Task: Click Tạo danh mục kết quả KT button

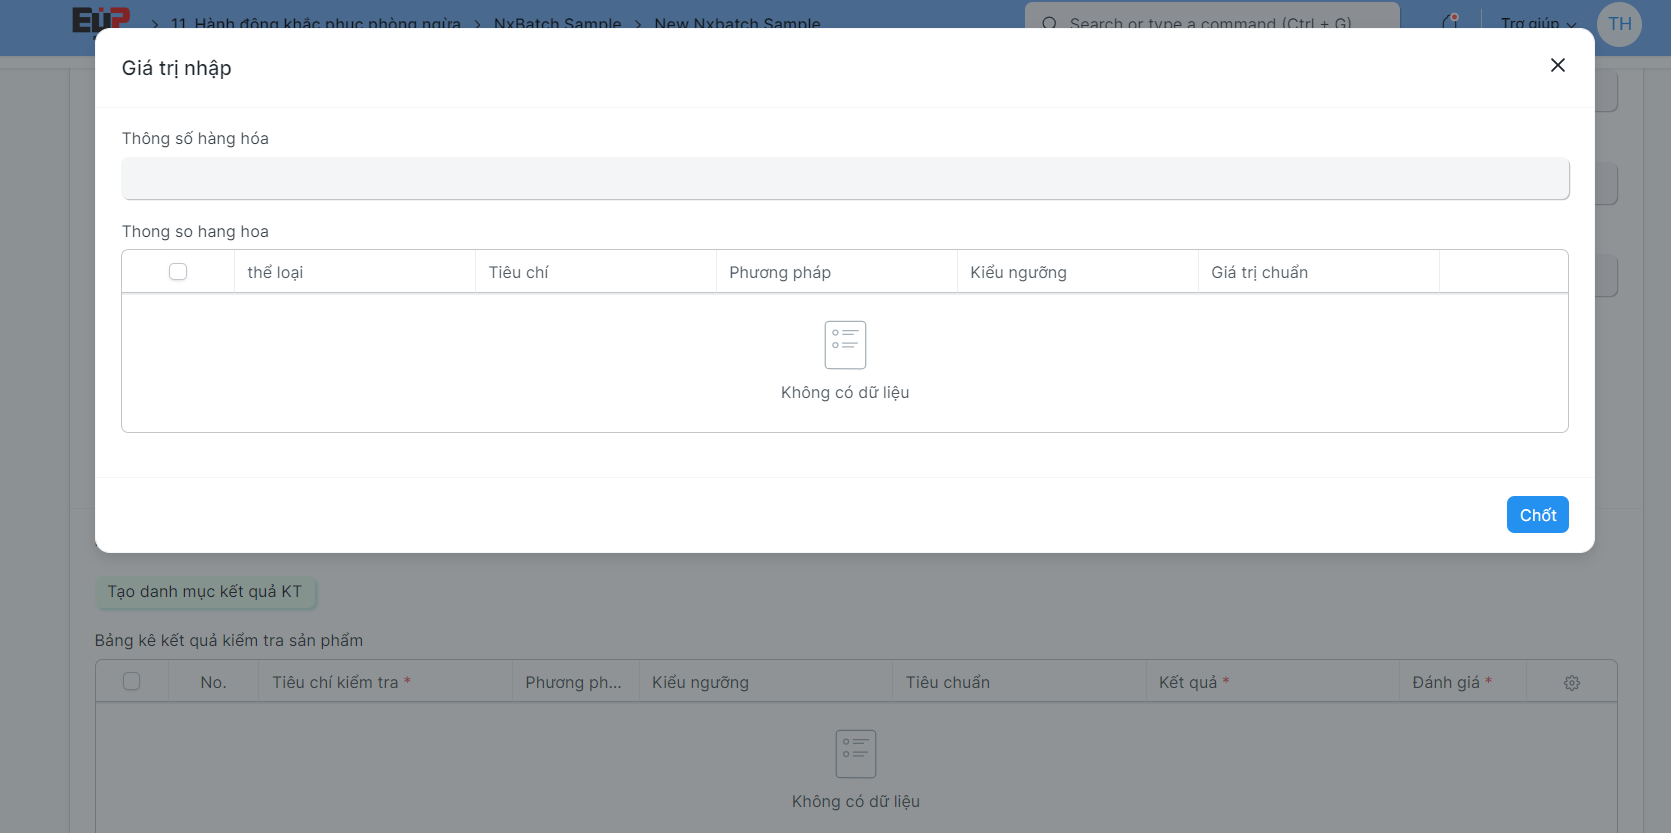Action: point(205,592)
